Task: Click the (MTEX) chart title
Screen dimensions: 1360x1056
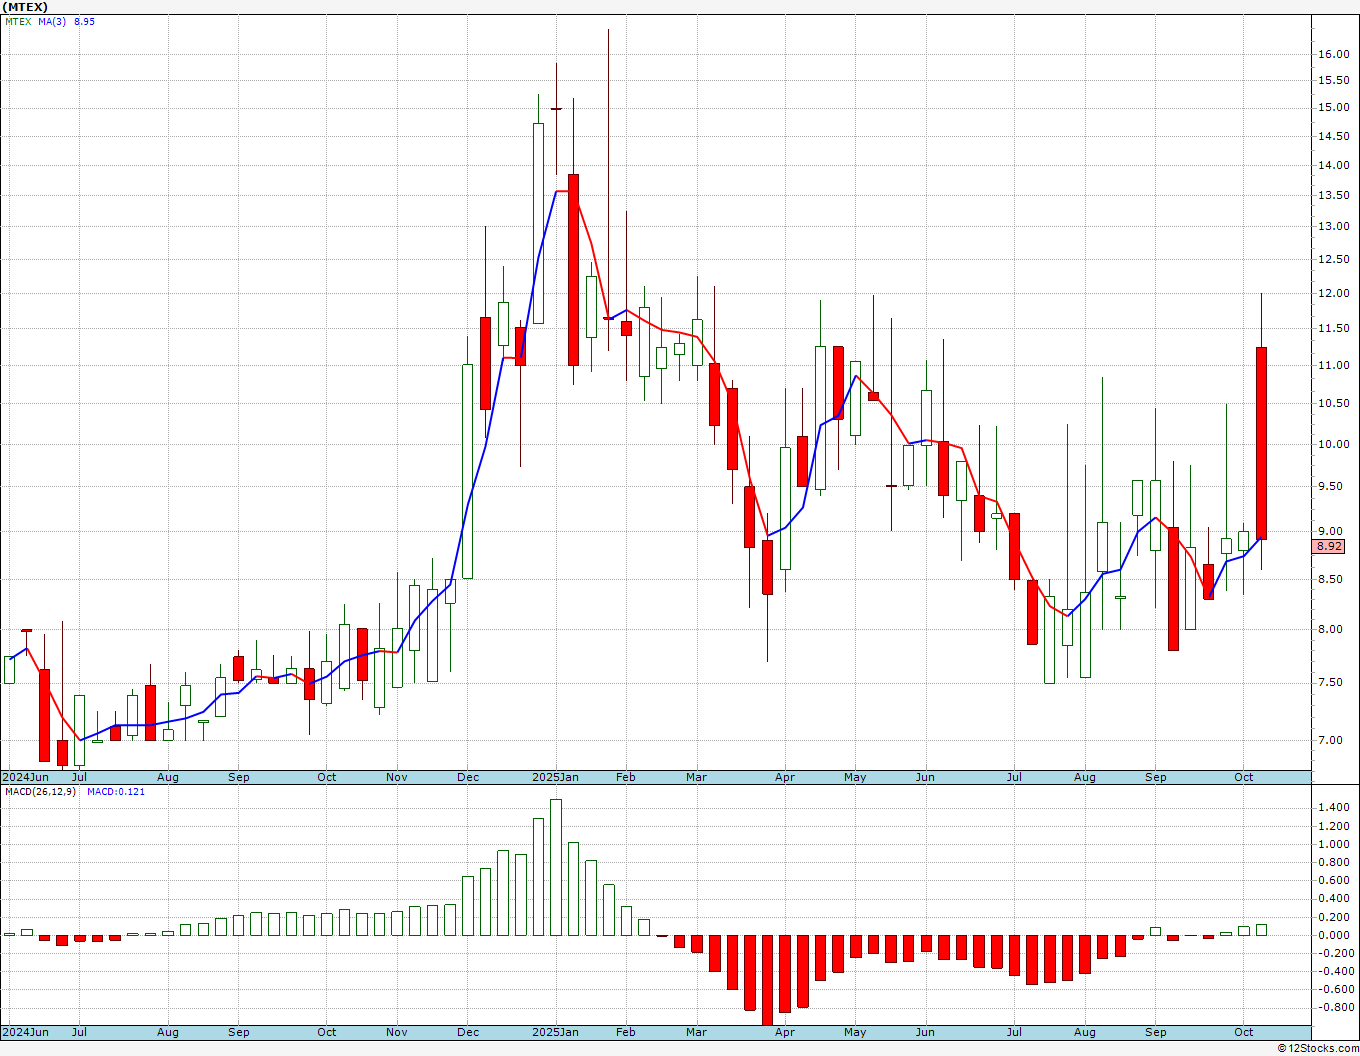Action: click(25, 7)
